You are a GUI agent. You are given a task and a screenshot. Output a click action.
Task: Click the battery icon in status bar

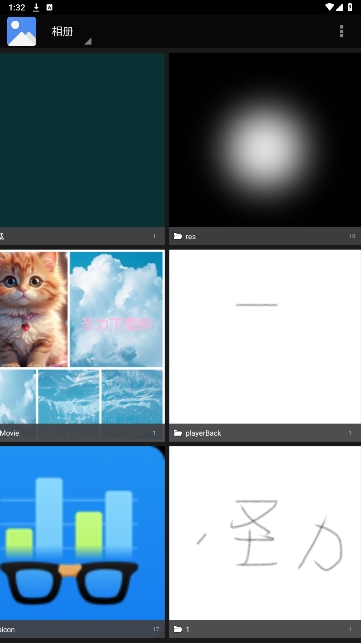click(x=350, y=7)
